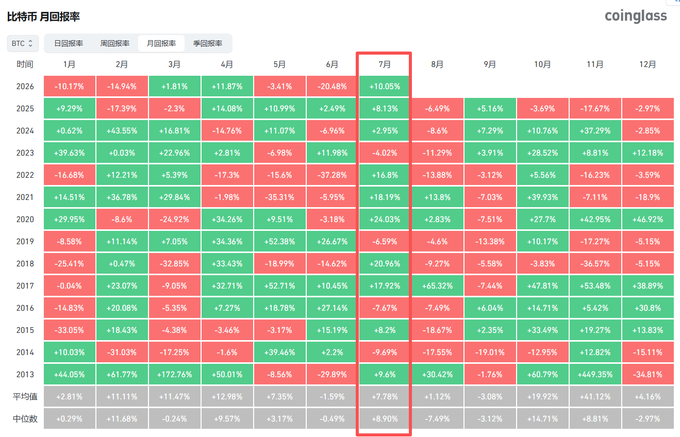Screen dimensions: 680x437
Task: Click the -10.17% cell for January 2026
Action: click(x=69, y=86)
